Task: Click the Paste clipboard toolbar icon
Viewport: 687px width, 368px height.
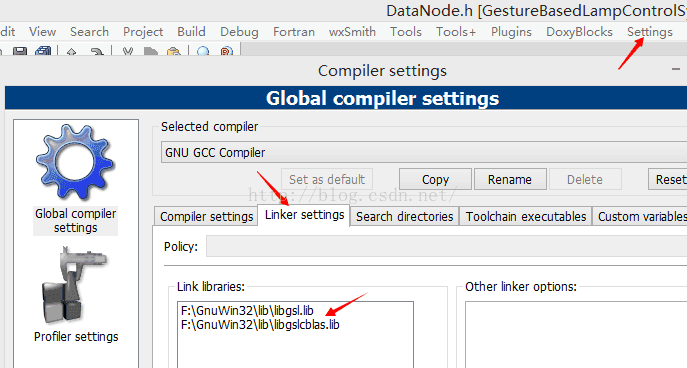Action: 174,52
